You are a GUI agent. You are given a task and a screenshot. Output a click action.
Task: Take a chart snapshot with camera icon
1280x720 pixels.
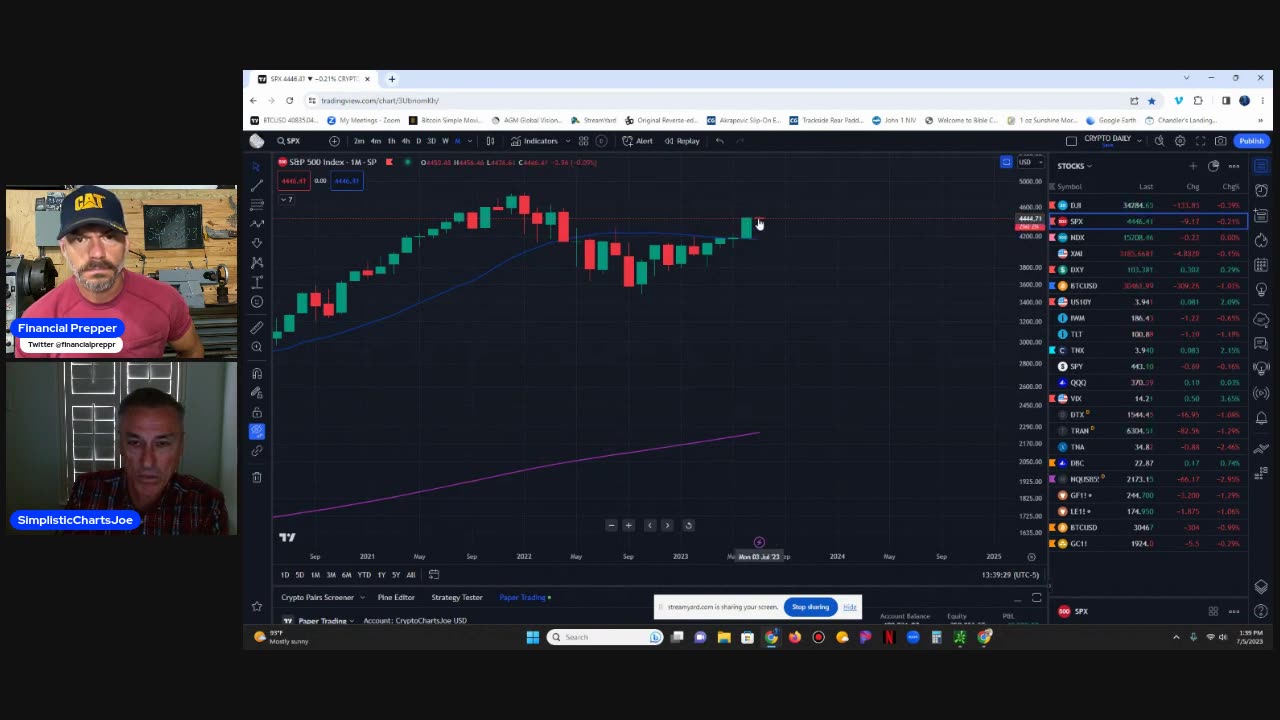pos(1220,141)
